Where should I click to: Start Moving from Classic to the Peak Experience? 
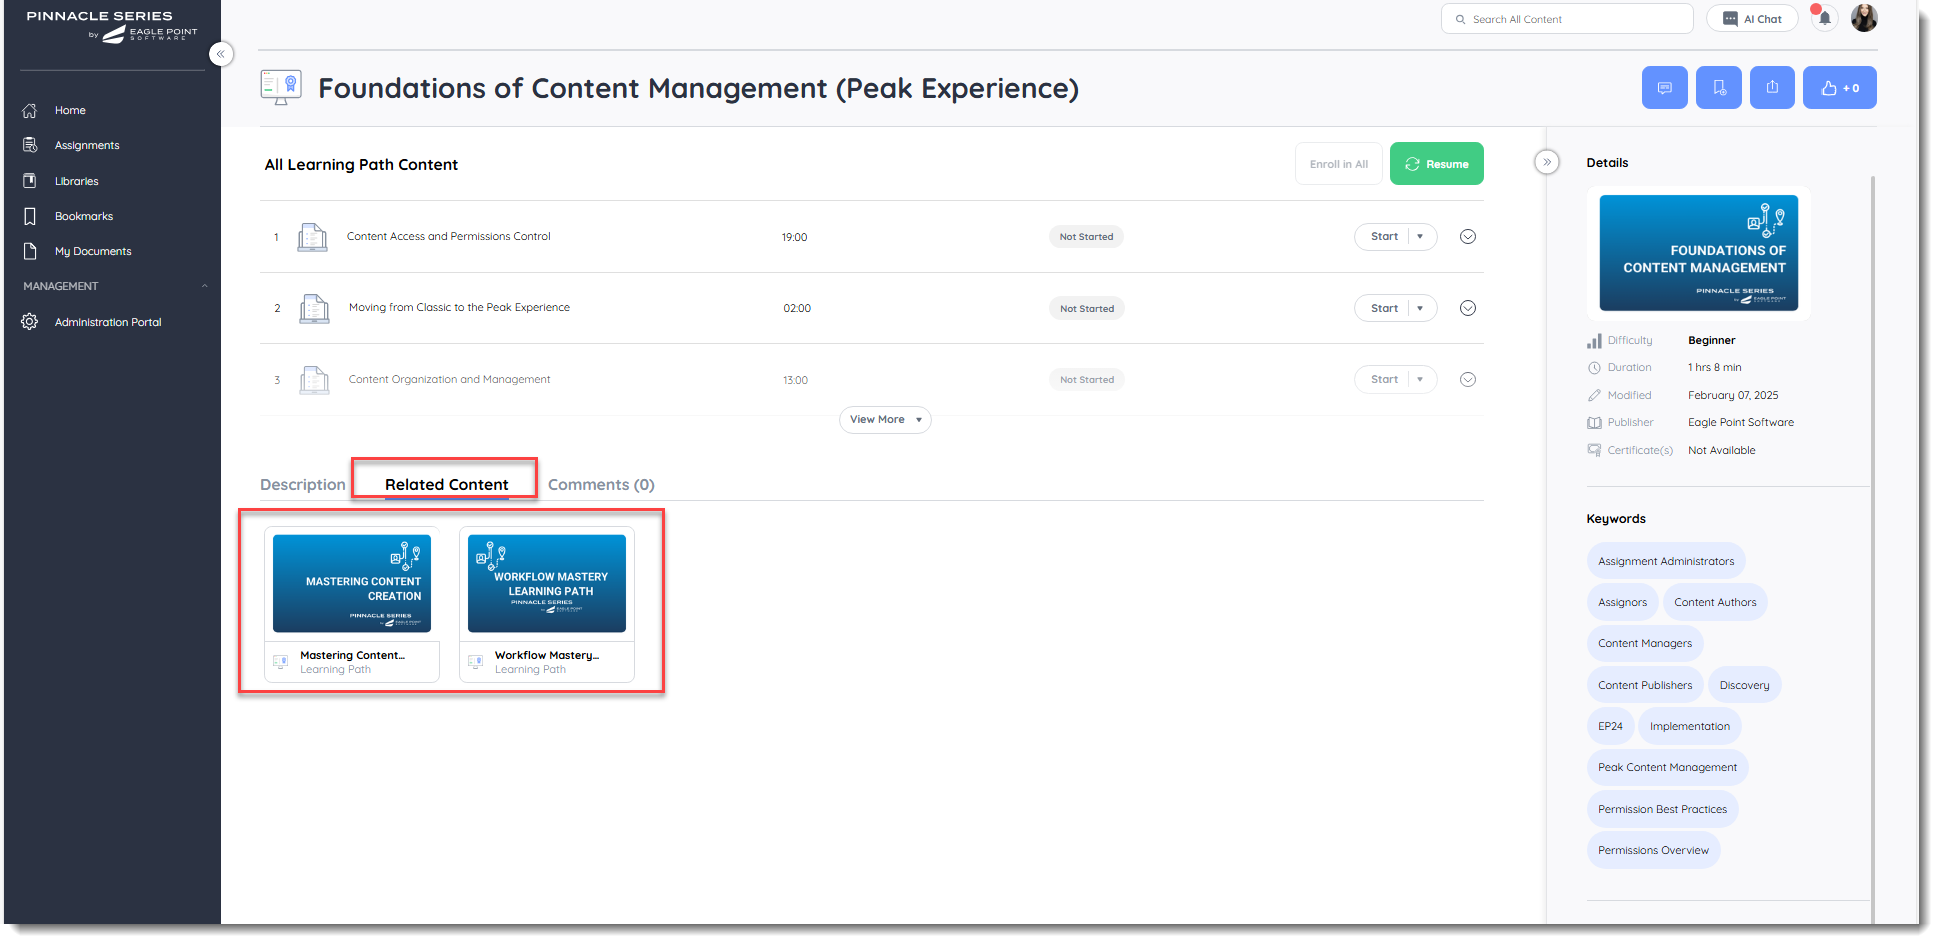tap(1384, 308)
